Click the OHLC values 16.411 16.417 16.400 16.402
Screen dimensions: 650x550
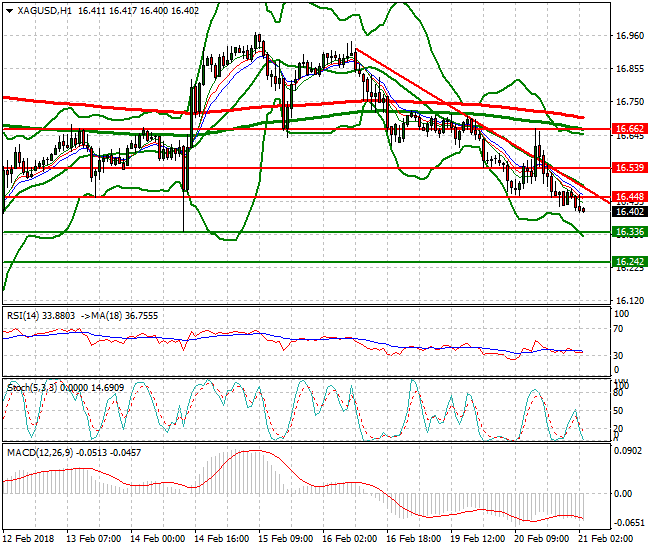click(138, 11)
